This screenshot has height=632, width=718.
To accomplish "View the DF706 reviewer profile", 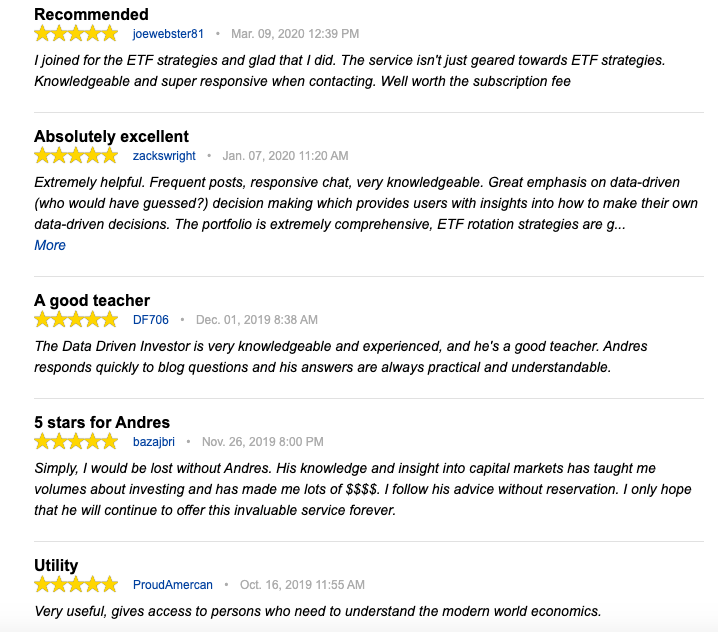I will (151, 320).
